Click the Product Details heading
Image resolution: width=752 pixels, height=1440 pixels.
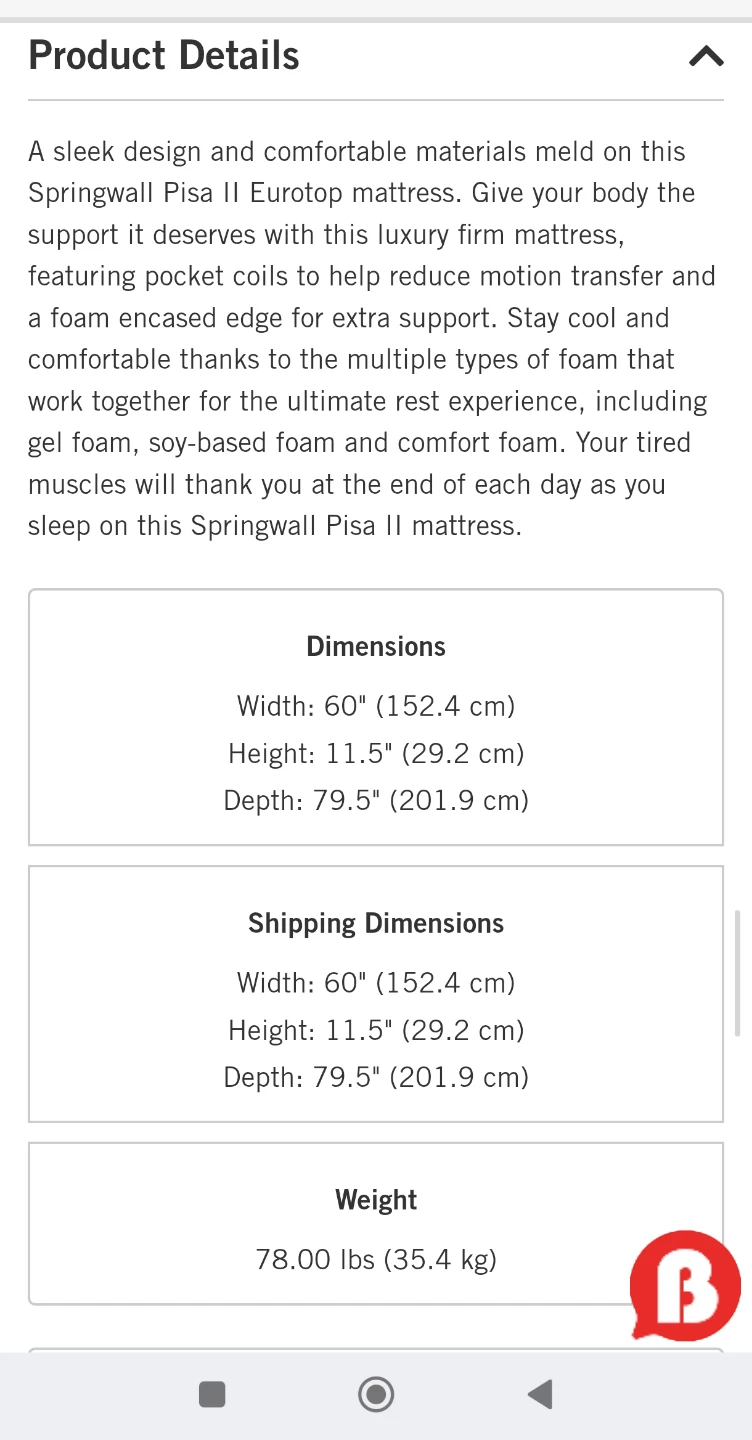[164, 56]
